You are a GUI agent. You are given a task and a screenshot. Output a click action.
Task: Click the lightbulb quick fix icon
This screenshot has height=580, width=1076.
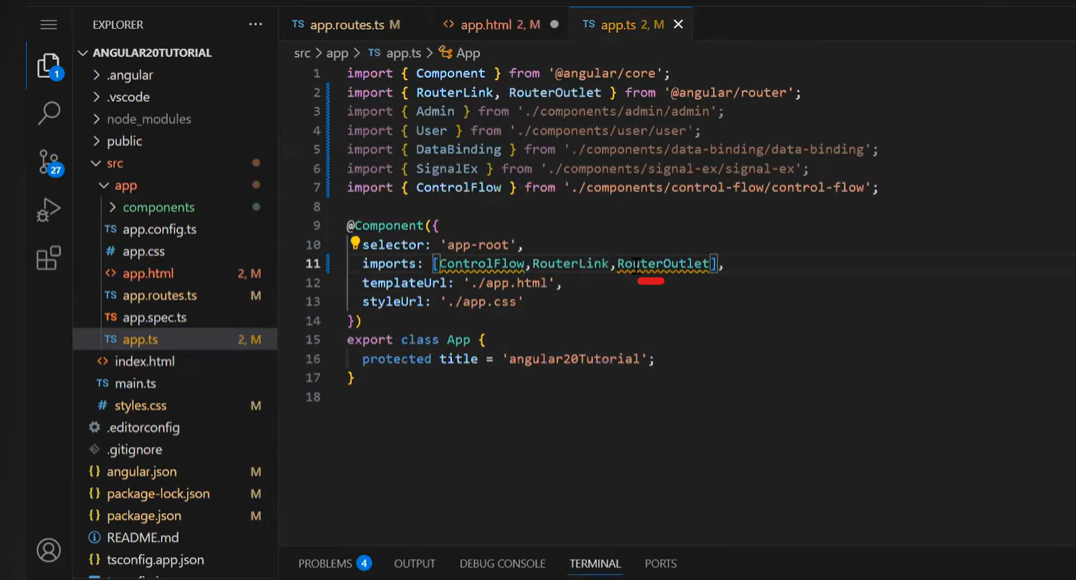coord(354,243)
